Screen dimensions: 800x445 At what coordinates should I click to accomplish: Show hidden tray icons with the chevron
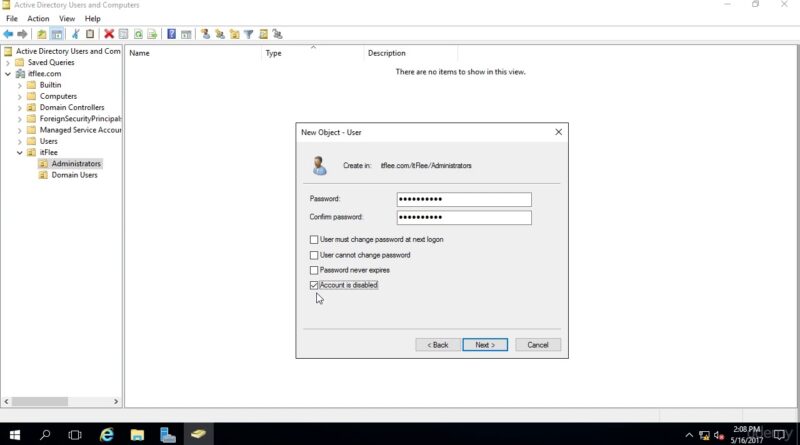pyautogui.click(x=689, y=435)
